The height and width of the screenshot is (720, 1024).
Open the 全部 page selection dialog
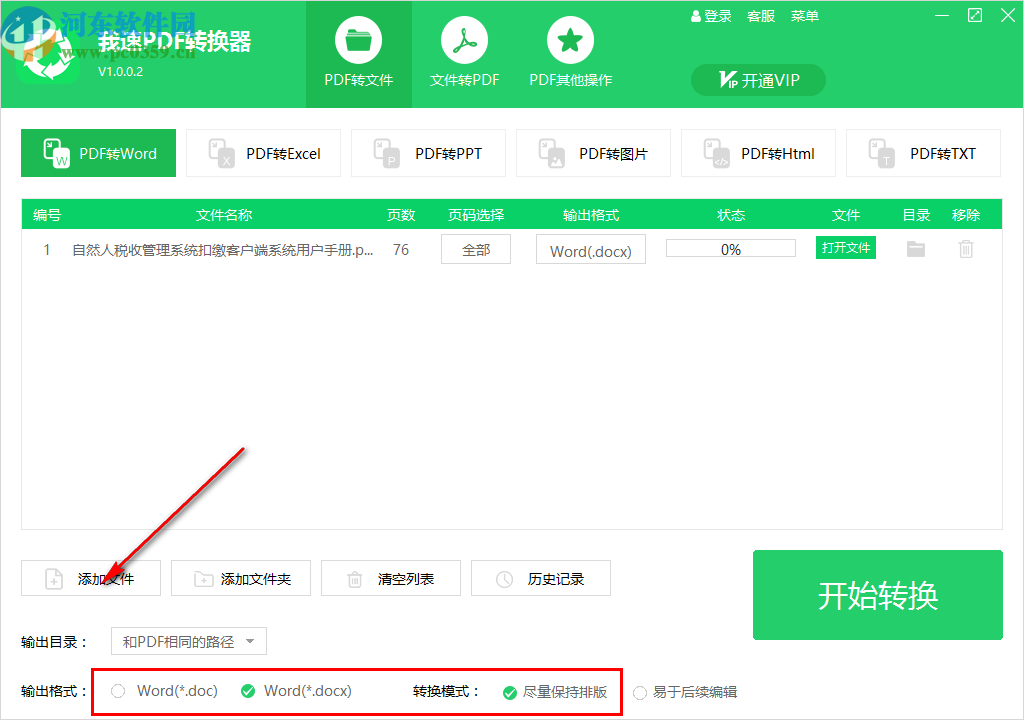click(x=475, y=249)
